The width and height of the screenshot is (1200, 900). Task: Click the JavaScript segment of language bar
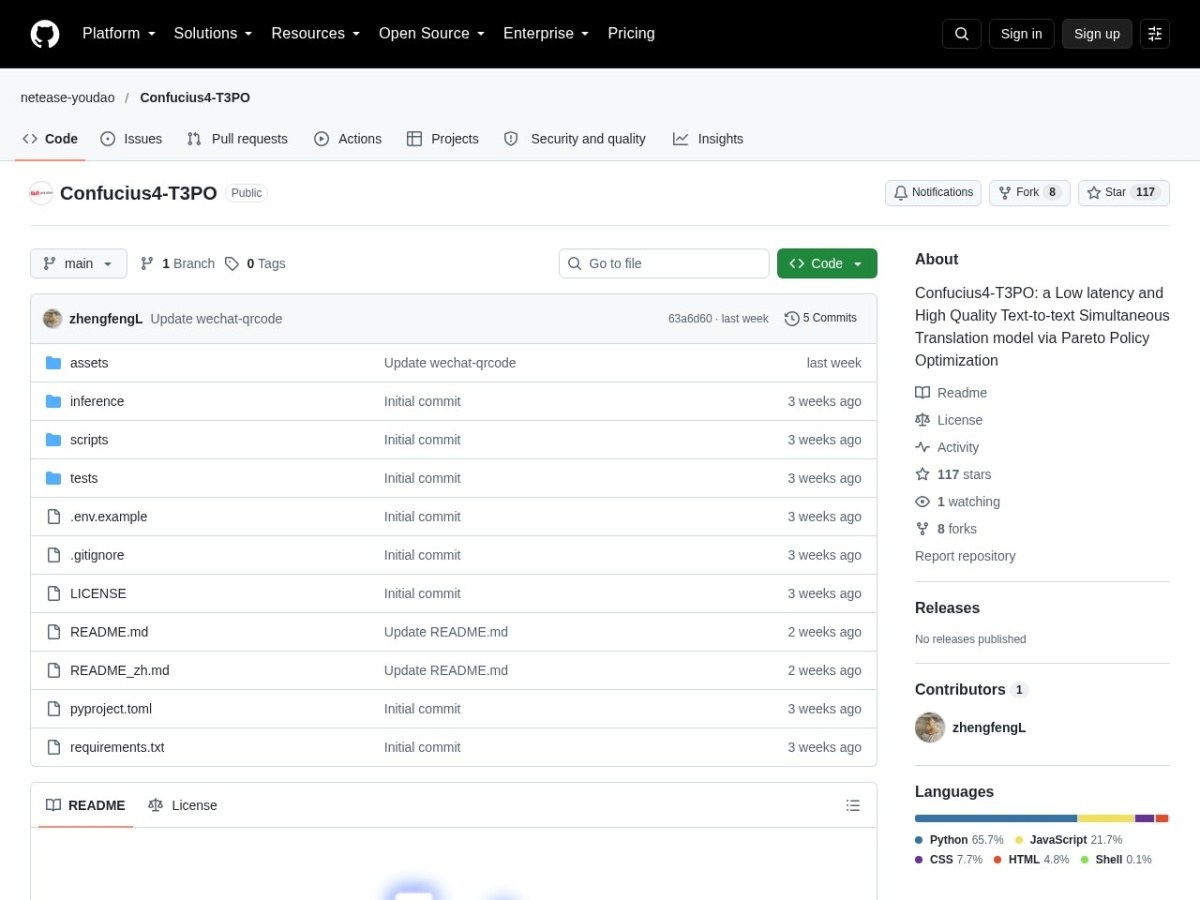(x=1106, y=818)
